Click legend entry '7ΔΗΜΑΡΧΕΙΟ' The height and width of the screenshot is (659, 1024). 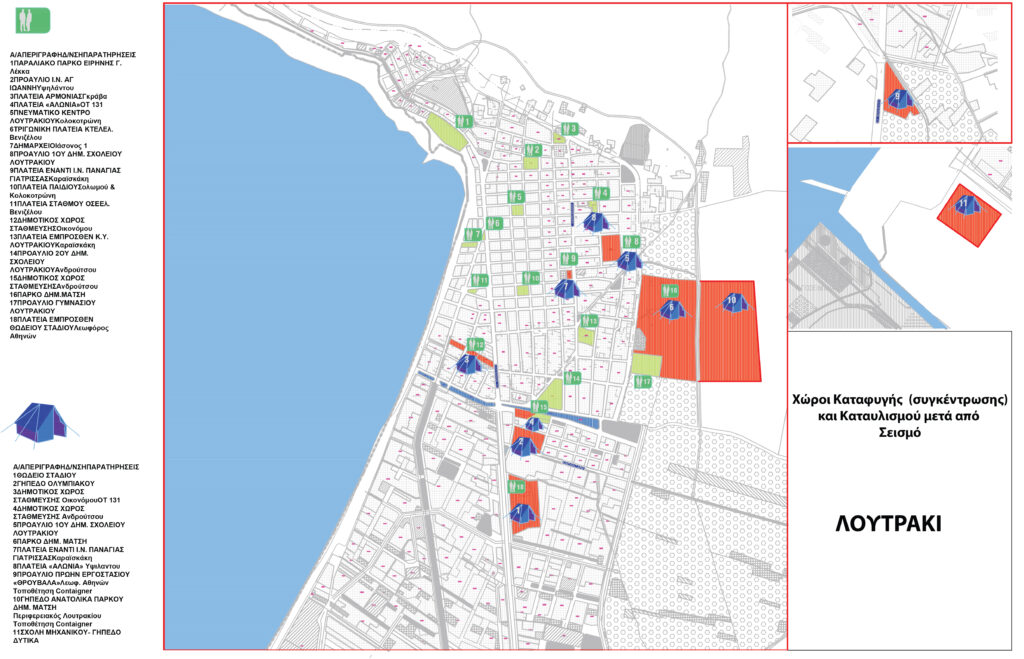58,146
